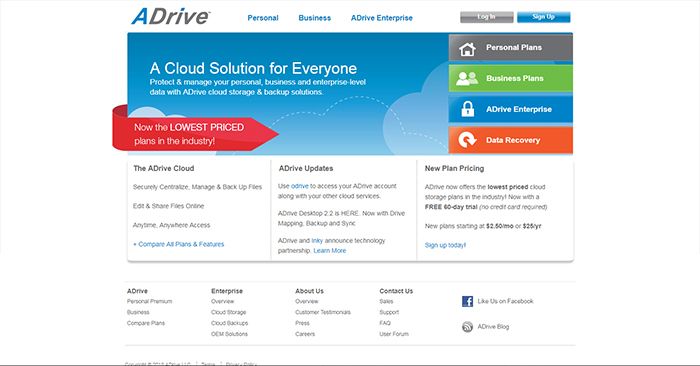Click The ADrive Cloud heading
This screenshot has height=366, width=700.
point(164,168)
